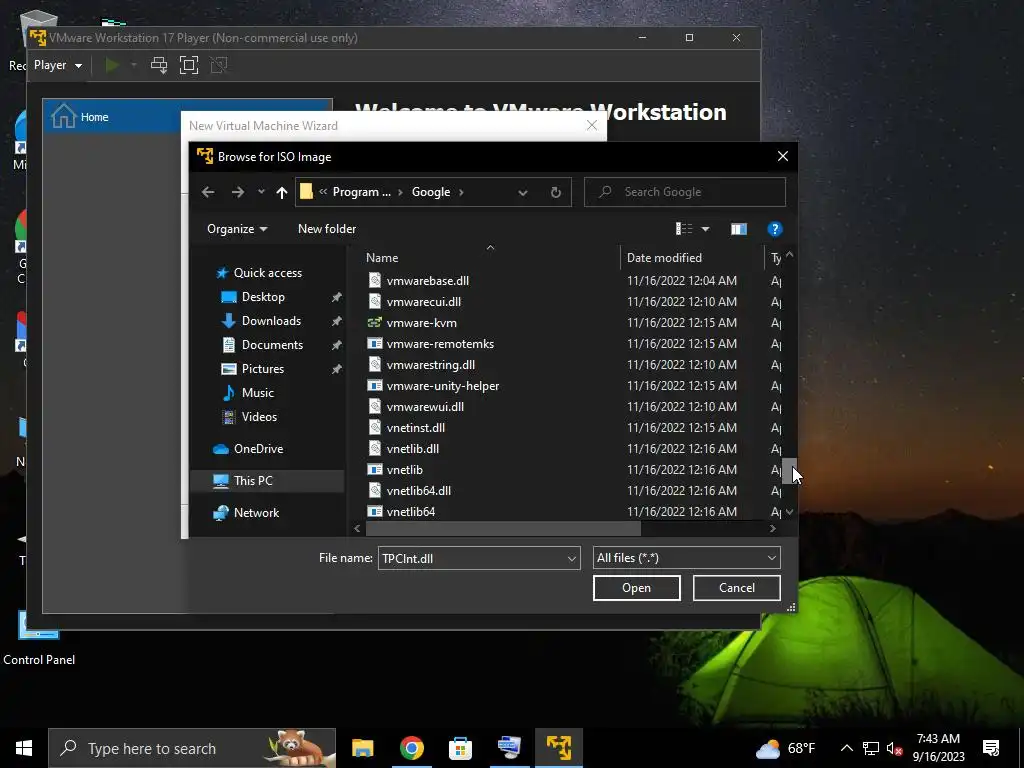
Task: Click Send Ctrl+Alt+Del icon in VMware
Action: click(159, 65)
